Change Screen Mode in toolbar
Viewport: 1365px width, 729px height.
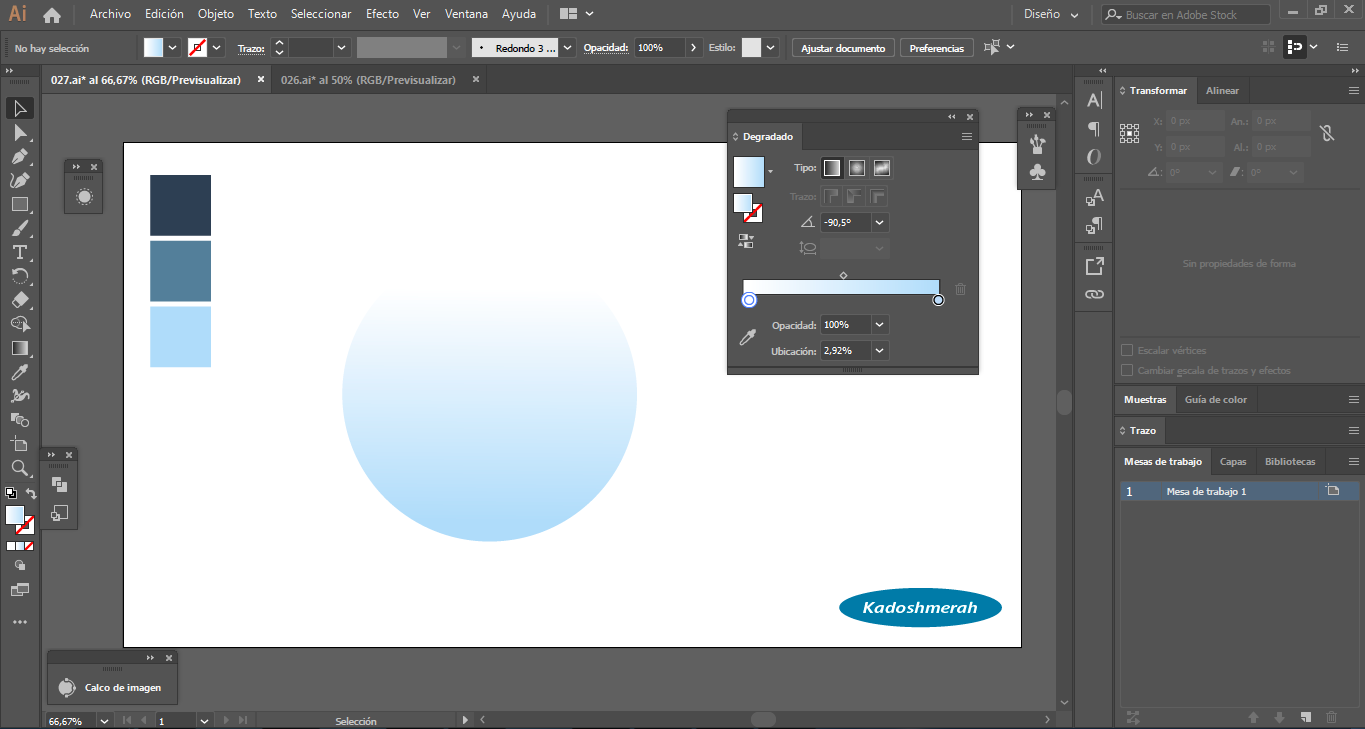[x=20, y=590]
